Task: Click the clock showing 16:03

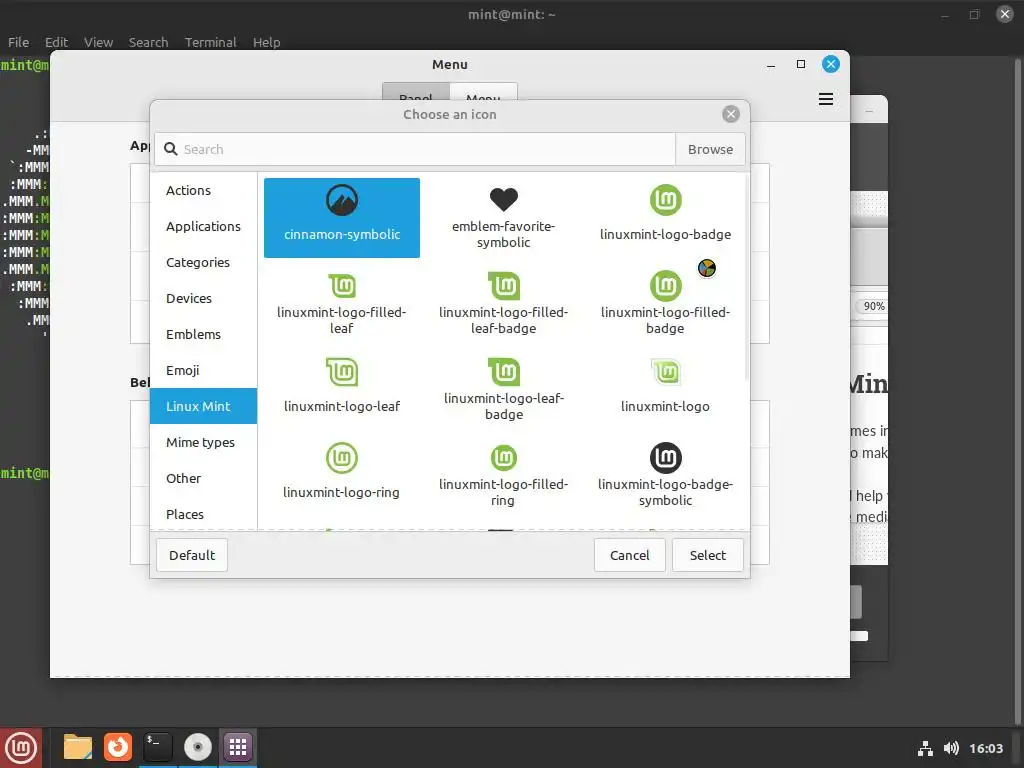Action: point(985,748)
